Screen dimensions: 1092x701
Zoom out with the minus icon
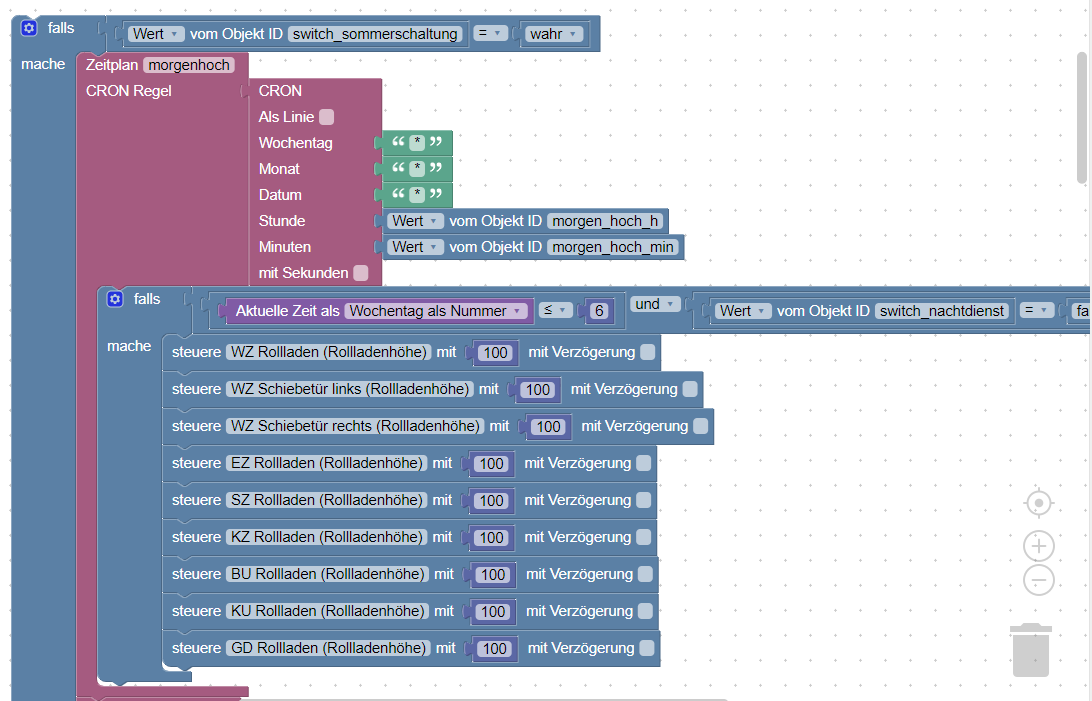(1038, 580)
